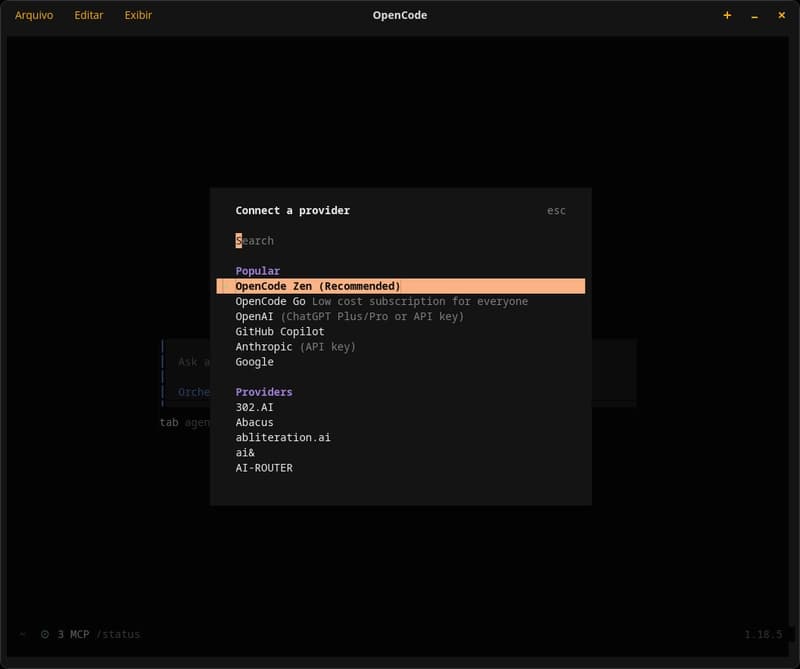
Task: Select abliteration.ai provider
Action: coord(401,438)
